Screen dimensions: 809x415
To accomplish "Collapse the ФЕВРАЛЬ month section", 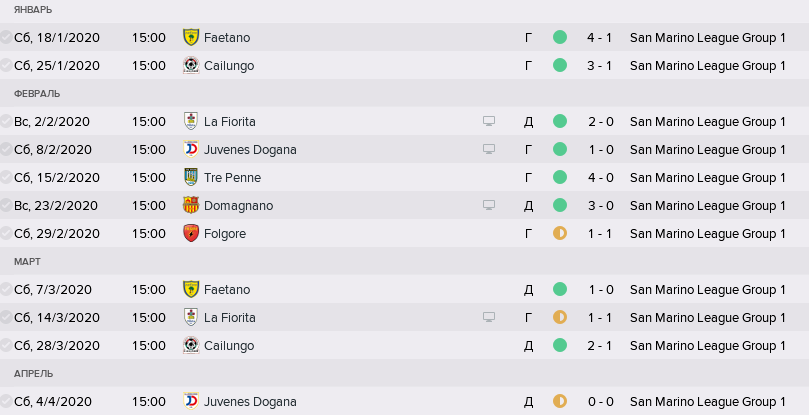I will (37, 93).
